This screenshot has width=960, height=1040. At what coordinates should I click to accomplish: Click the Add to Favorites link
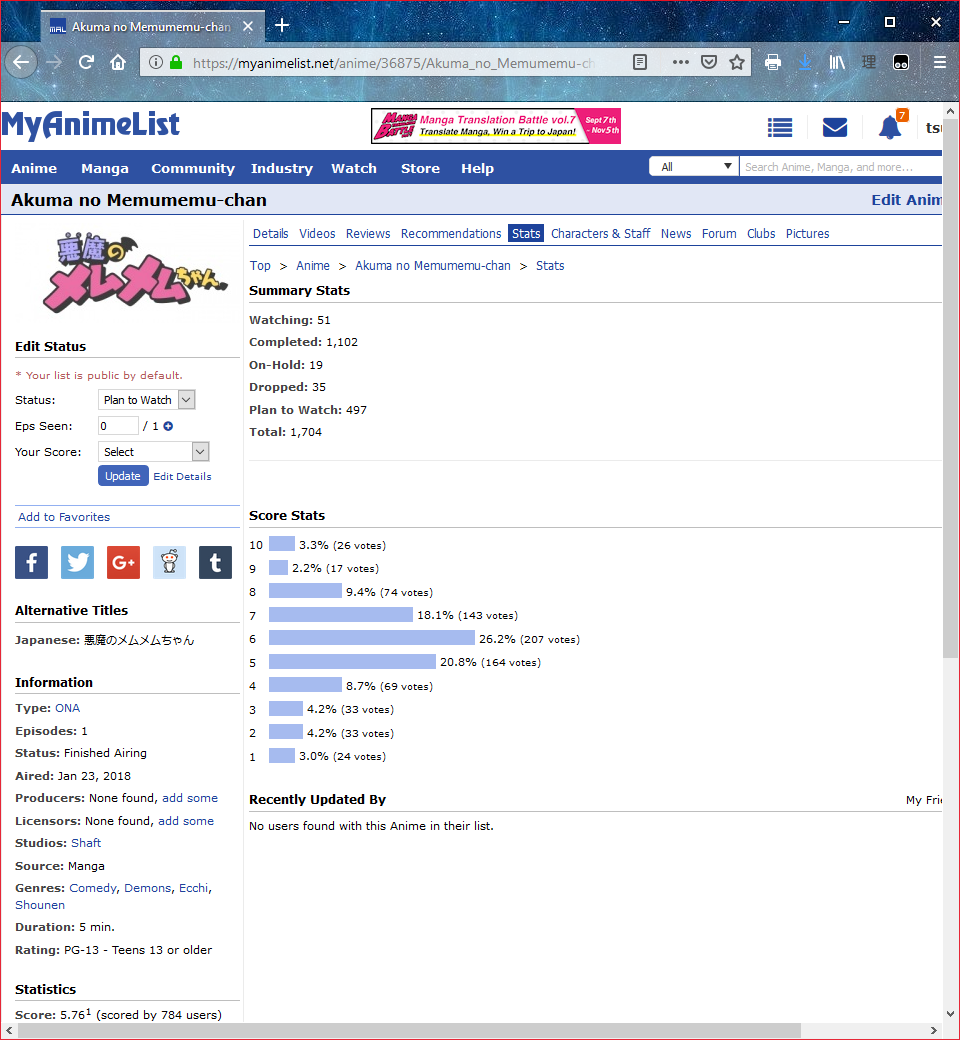(64, 517)
